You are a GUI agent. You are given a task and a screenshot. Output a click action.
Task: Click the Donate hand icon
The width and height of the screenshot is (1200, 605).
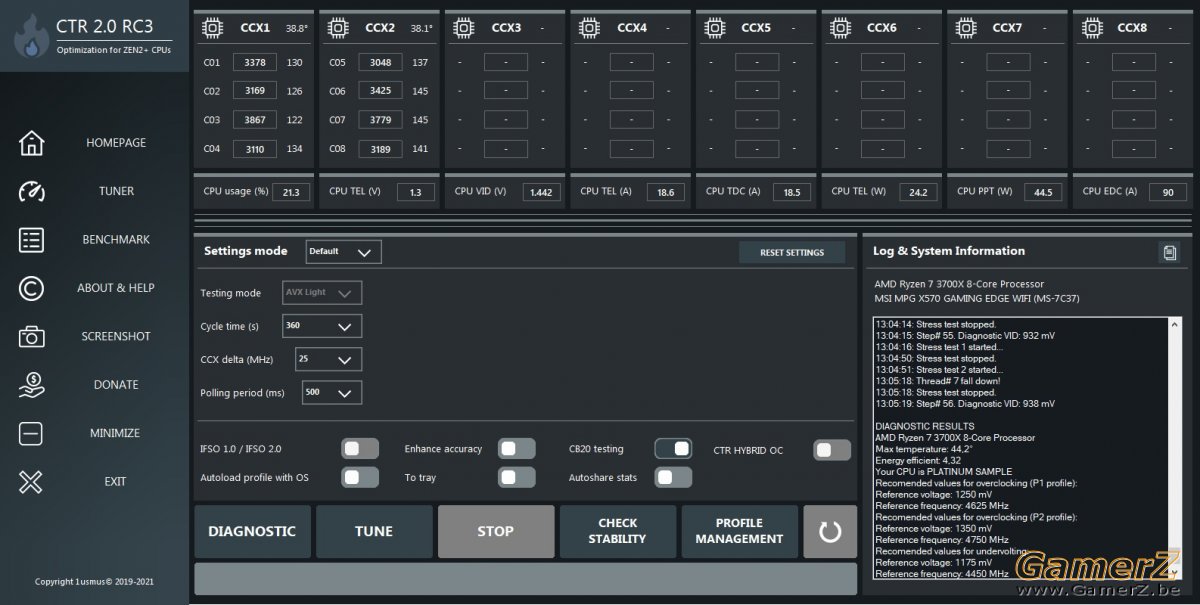point(31,385)
